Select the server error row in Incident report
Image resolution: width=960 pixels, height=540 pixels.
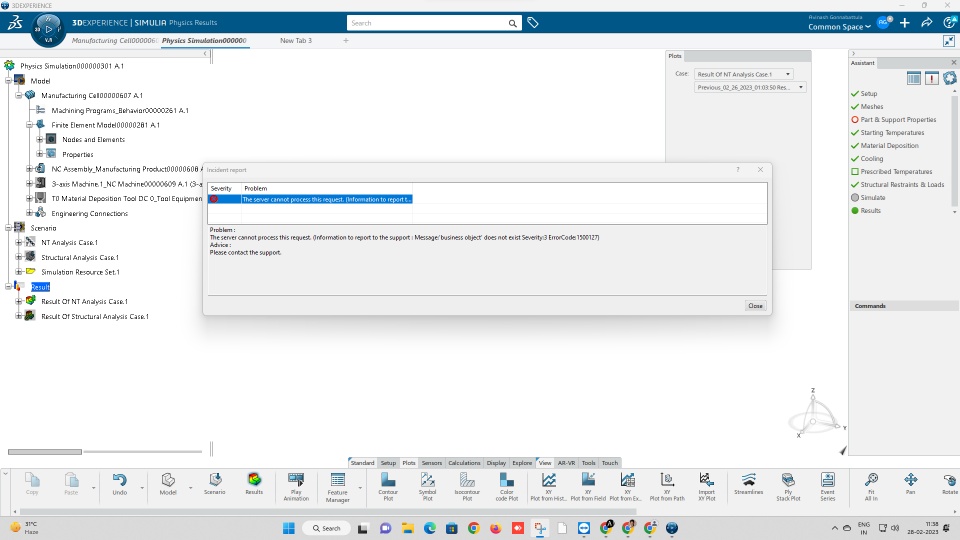pyautogui.click(x=310, y=199)
